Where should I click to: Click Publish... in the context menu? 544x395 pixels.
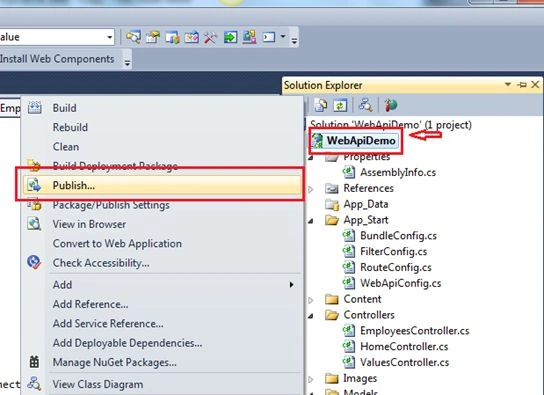[162, 185]
